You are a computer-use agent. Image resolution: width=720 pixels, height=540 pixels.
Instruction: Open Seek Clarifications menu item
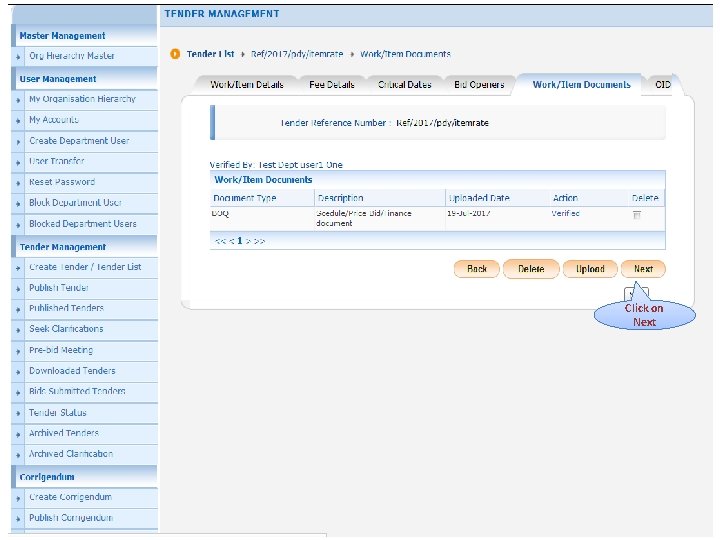pos(66,329)
